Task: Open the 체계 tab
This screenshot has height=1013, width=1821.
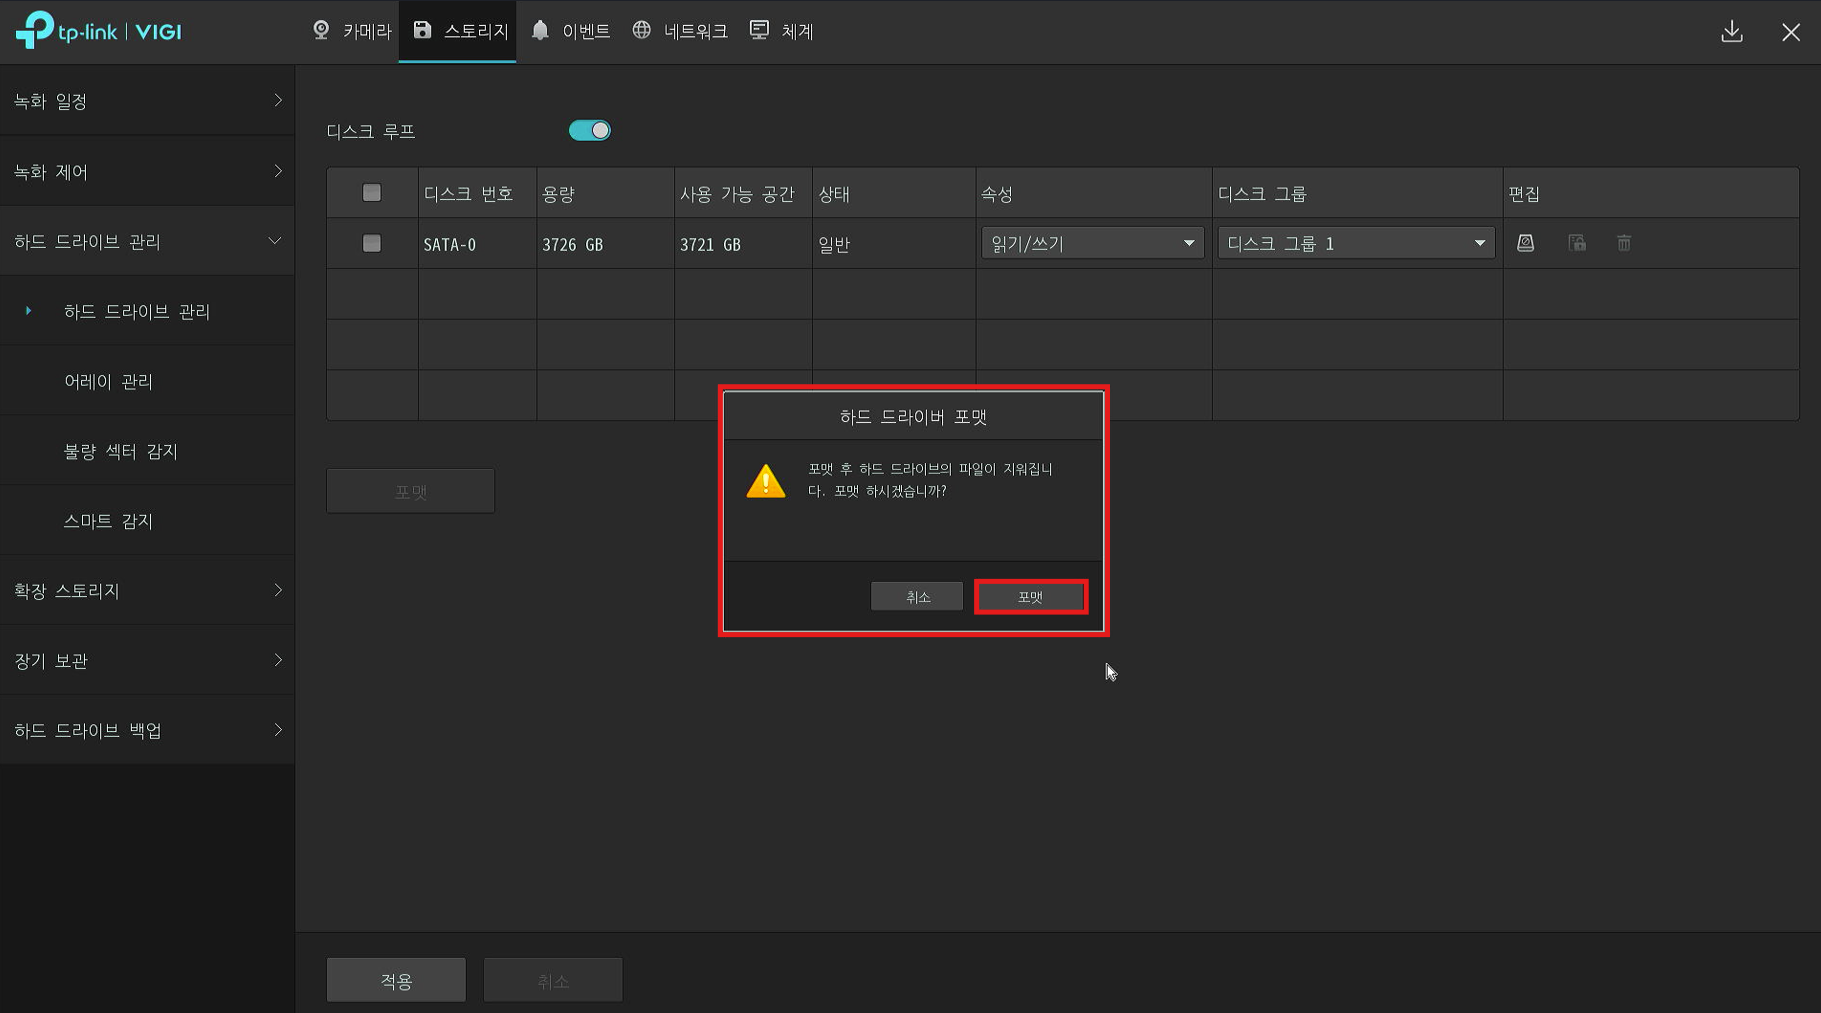Action: [x=782, y=31]
